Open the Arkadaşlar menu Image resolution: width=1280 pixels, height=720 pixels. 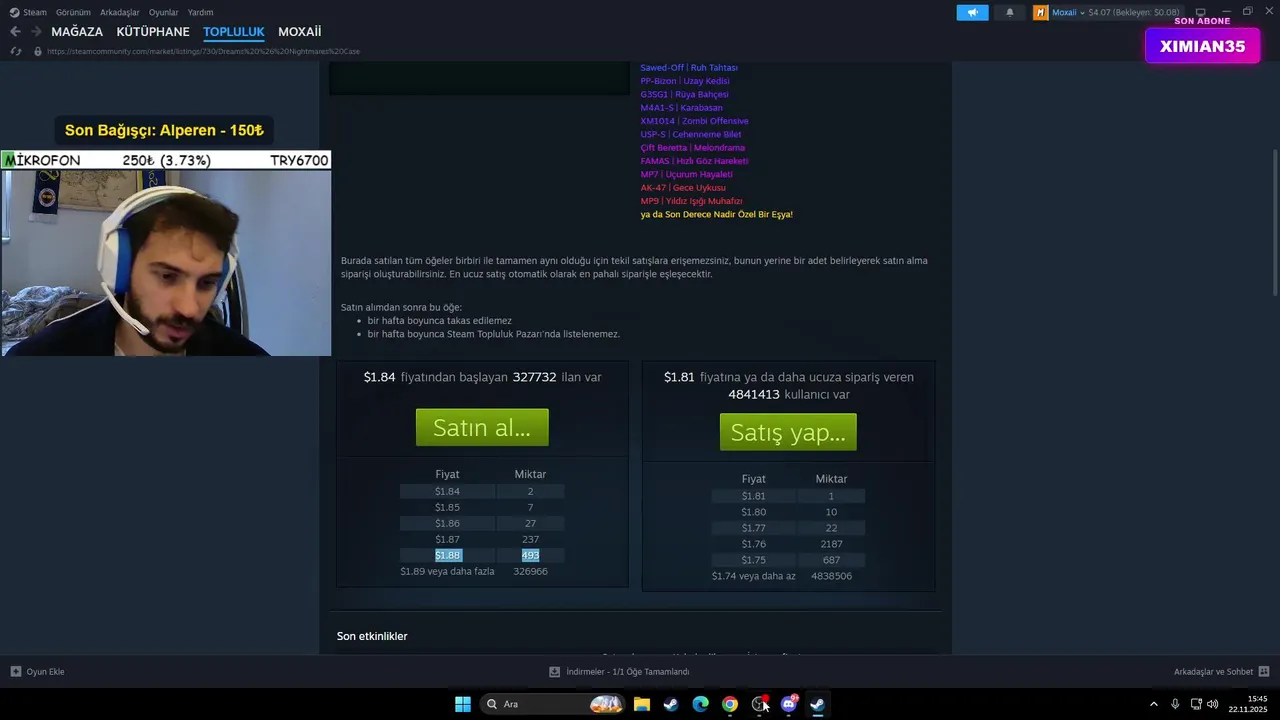point(120,12)
